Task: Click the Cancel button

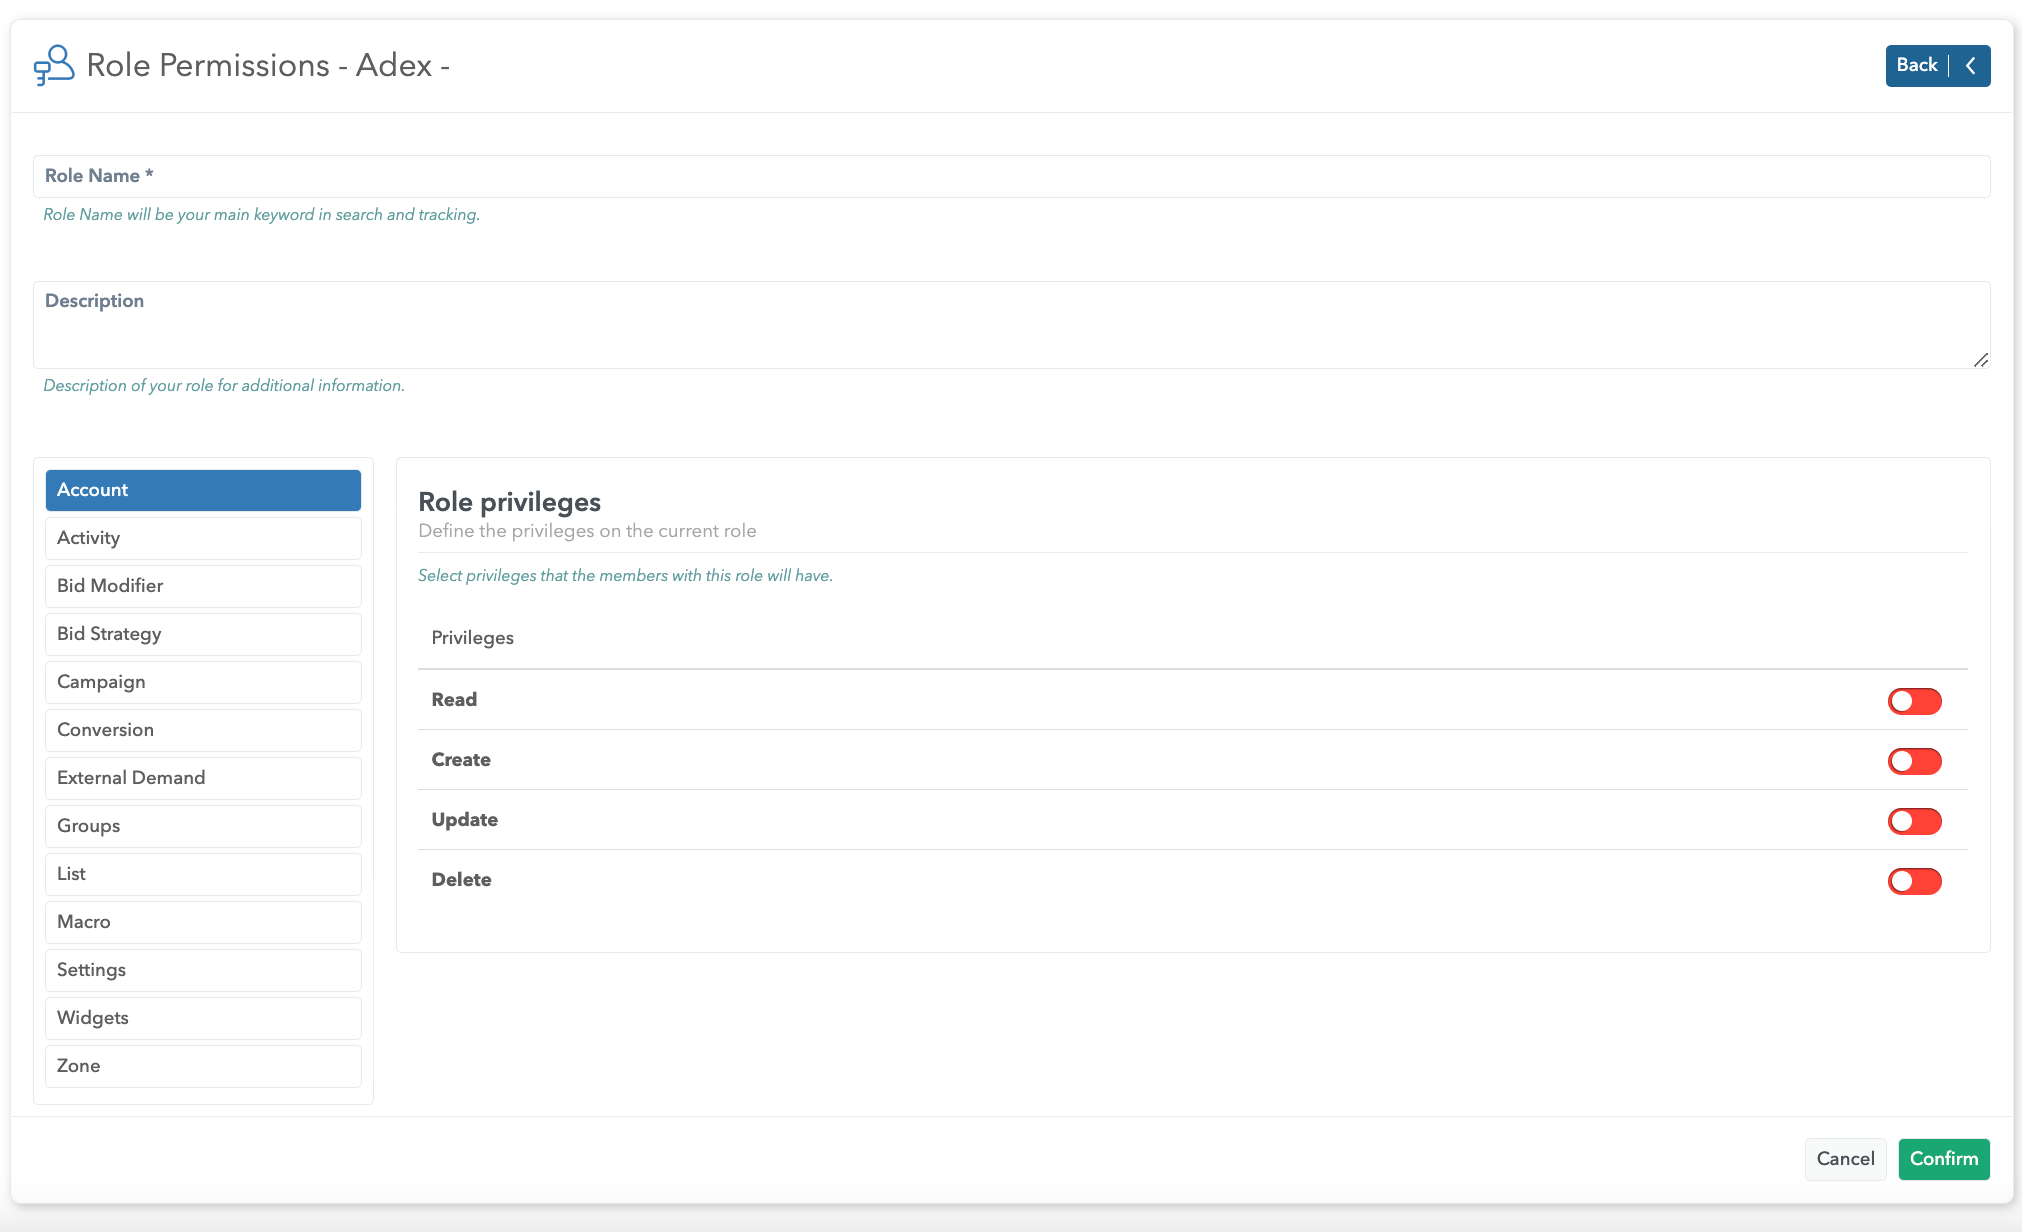Action: tap(1845, 1159)
